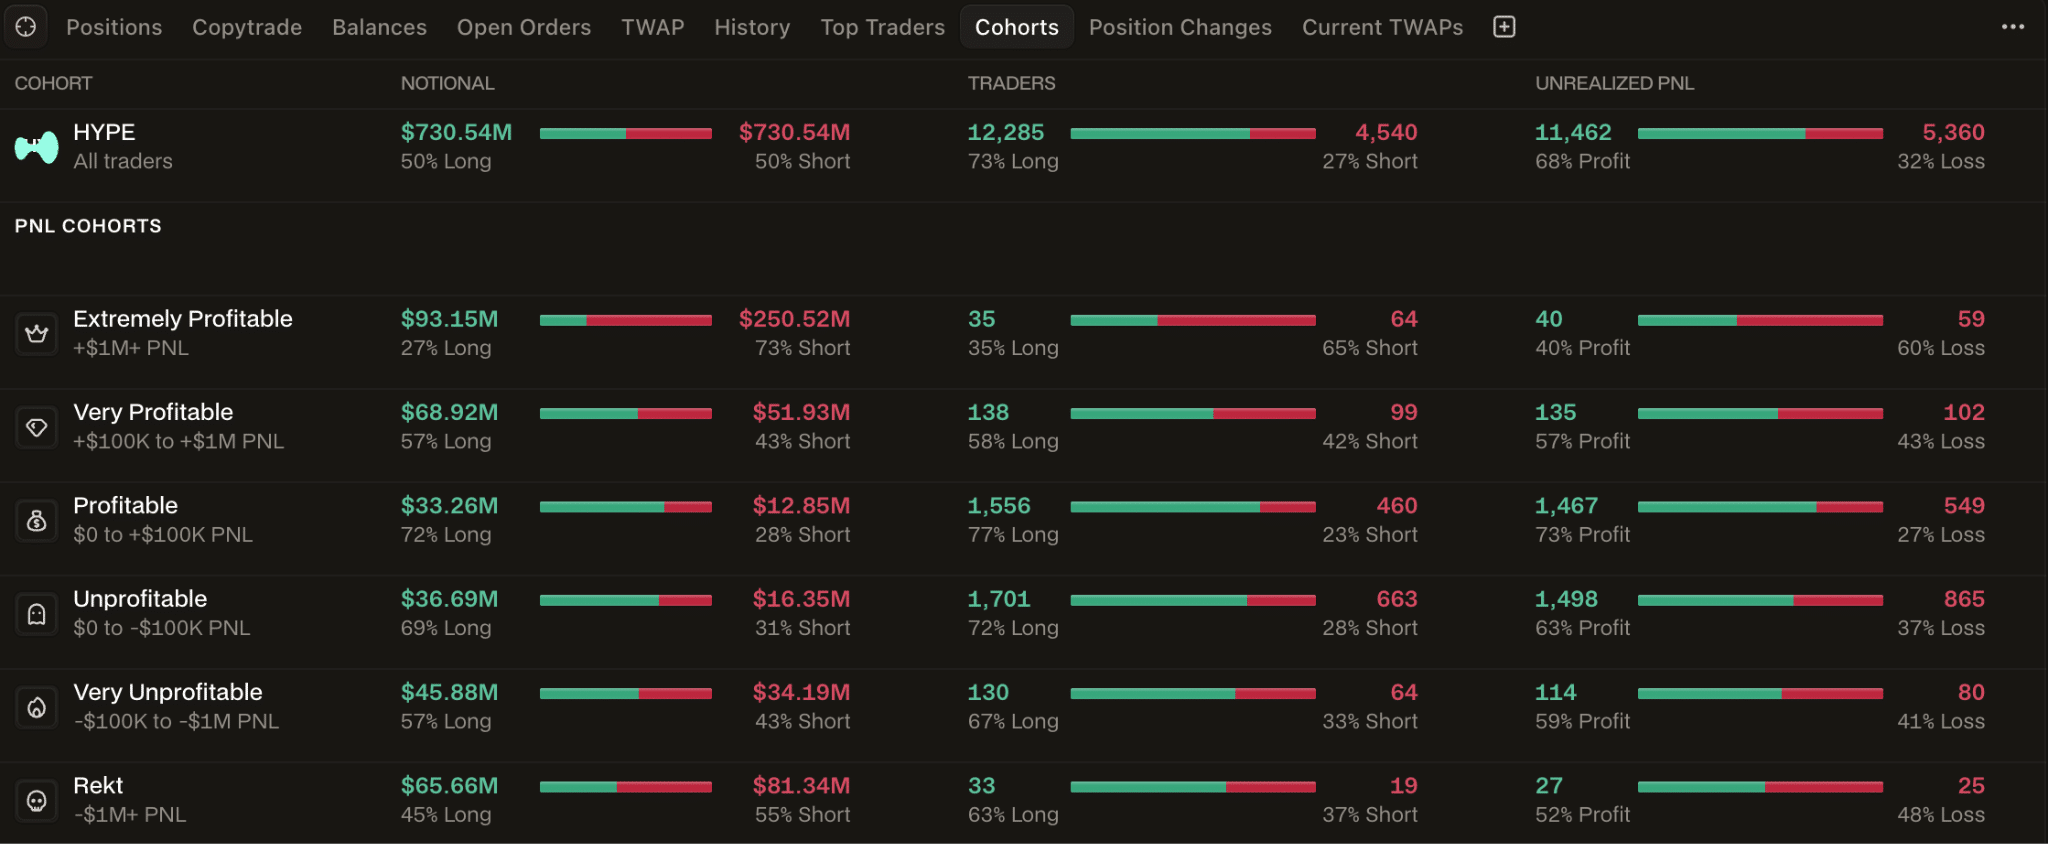Click the flame icon for Very Unprofitable
2048x844 pixels.
pyautogui.click(x=37, y=707)
